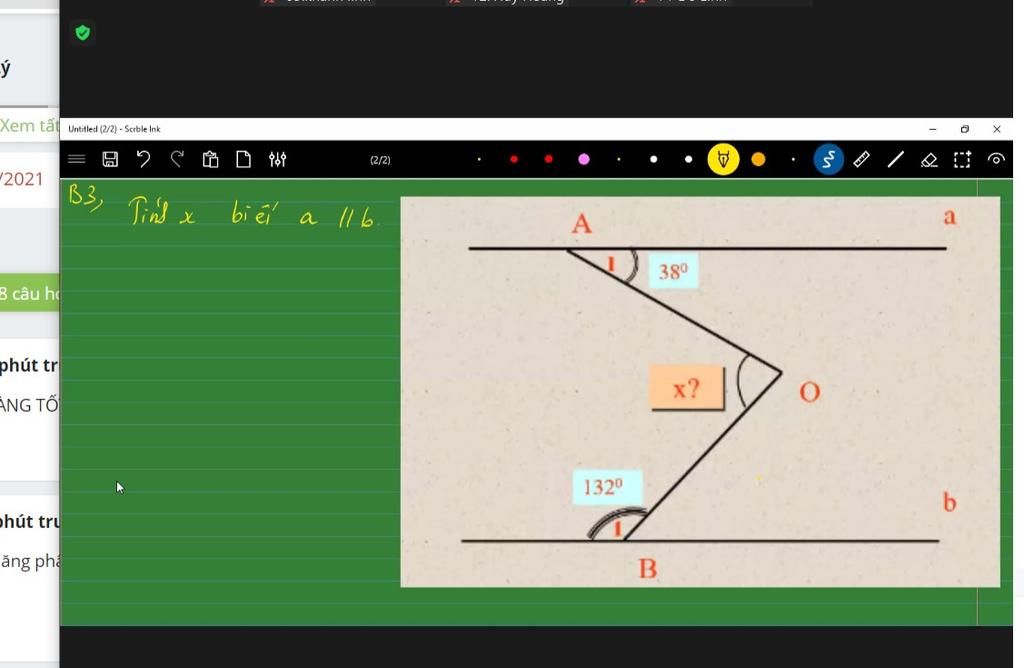Select the straight line tool

pyautogui.click(x=895, y=159)
